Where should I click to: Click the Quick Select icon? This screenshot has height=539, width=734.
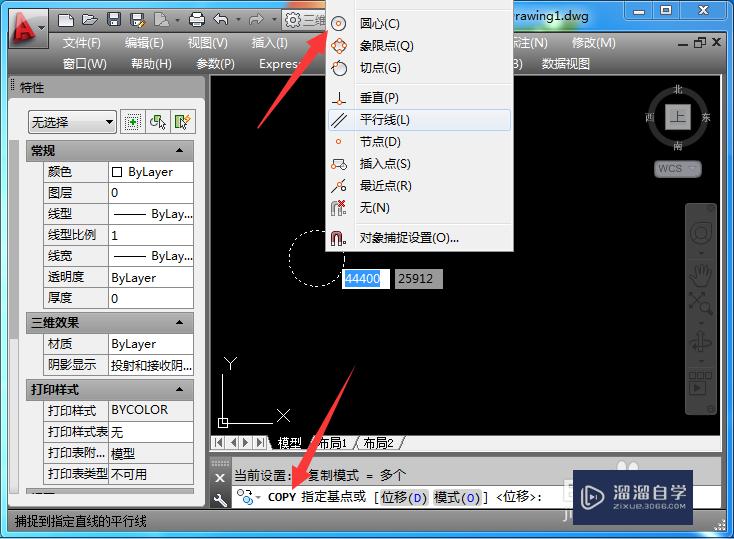click(x=183, y=122)
